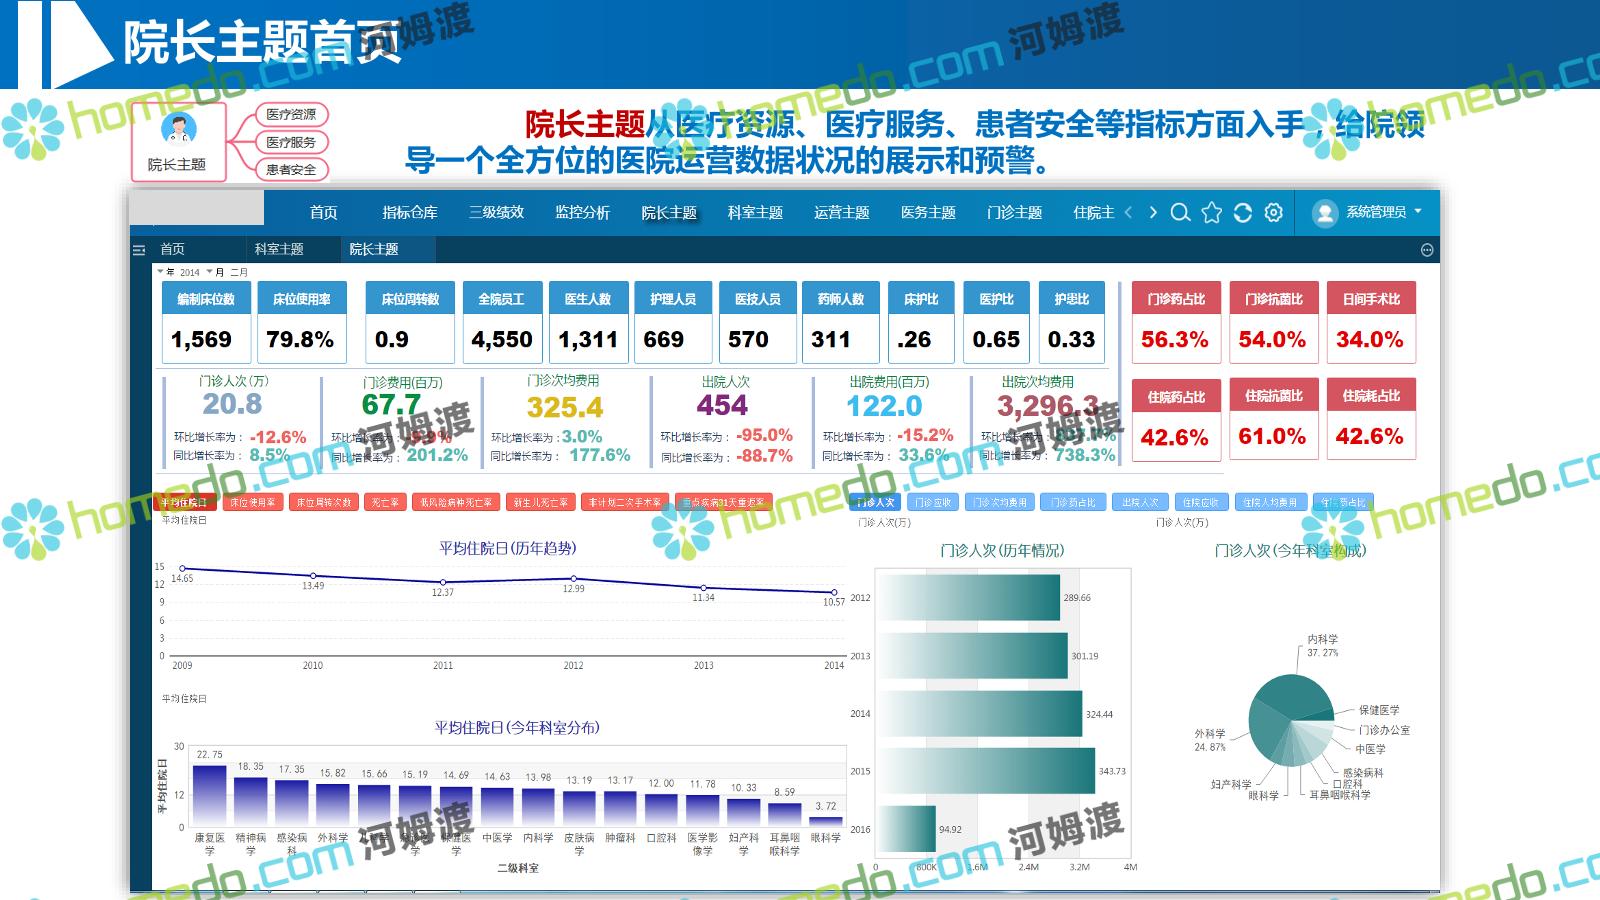Click the 2014 bar in 门诊人次 chart
This screenshot has height=900, width=1600.
point(980,714)
